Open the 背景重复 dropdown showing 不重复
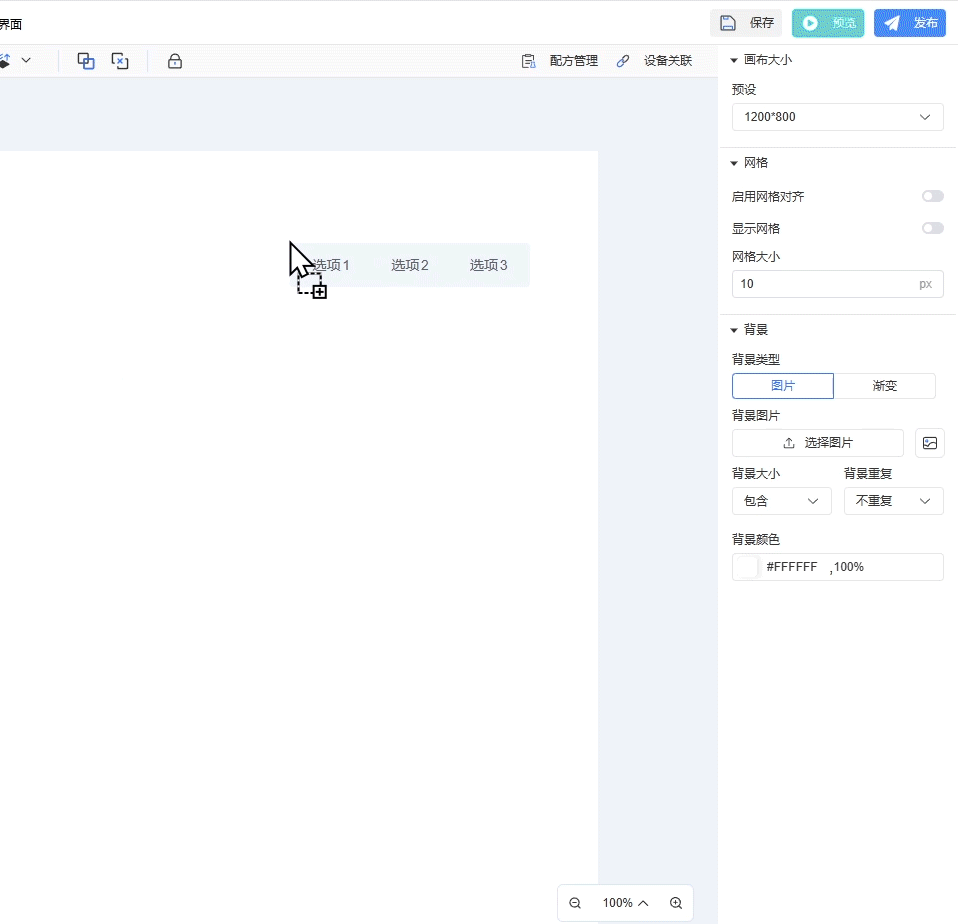The width and height of the screenshot is (958, 924). (893, 501)
